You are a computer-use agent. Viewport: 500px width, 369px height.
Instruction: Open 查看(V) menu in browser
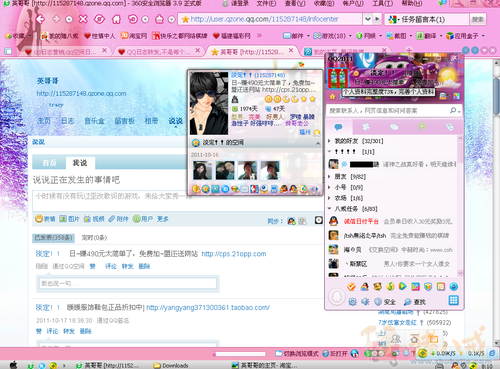point(295,3)
